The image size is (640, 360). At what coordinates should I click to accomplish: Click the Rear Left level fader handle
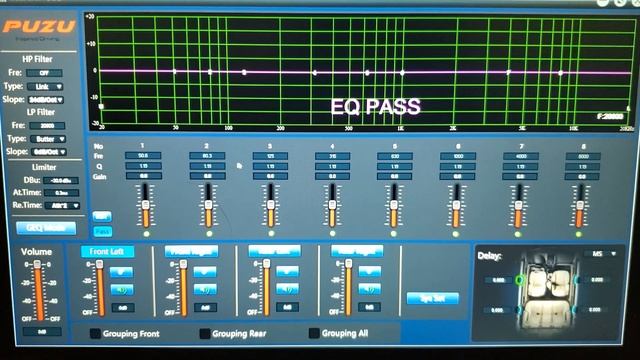click(x=267, y=264)
